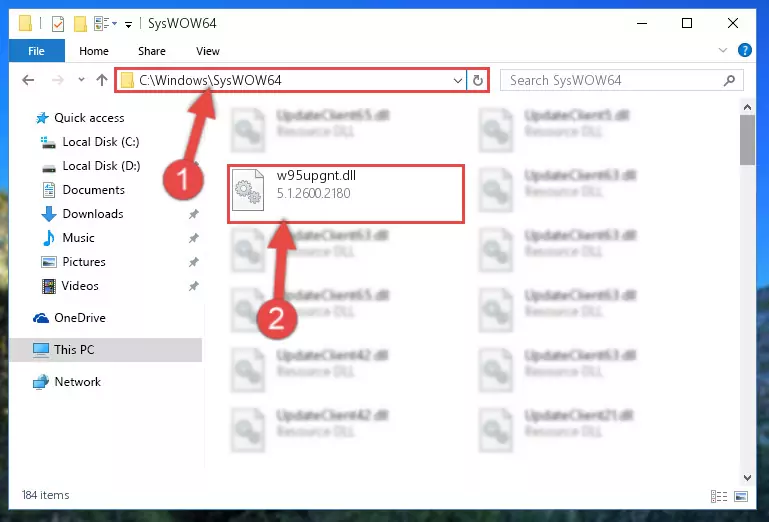Image resolution: width=769 pixels, height=522 pixels.
Task: Click the New folder icon in title bar
Action: (80, 24)
